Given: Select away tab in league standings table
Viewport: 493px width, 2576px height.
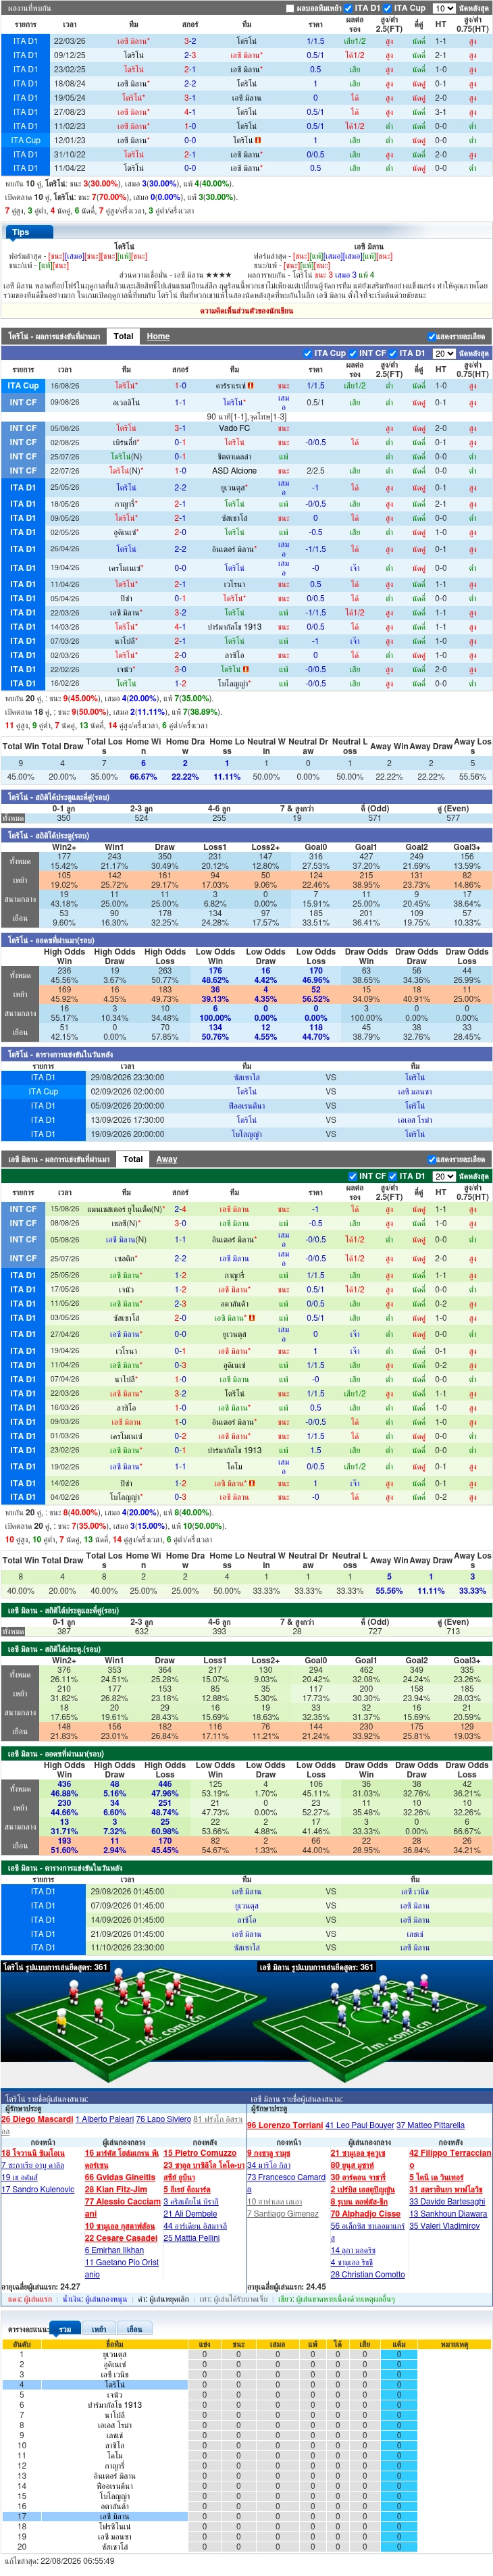Looking at the screenshot, I should 134,2329.
